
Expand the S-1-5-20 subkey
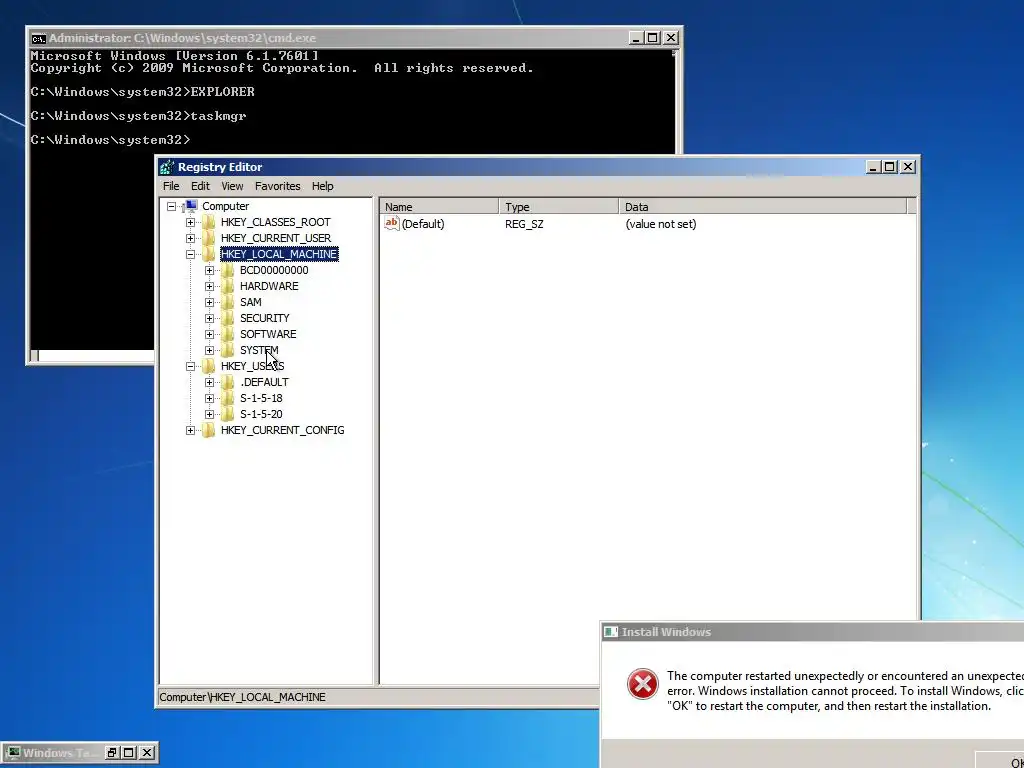[209, 414]
